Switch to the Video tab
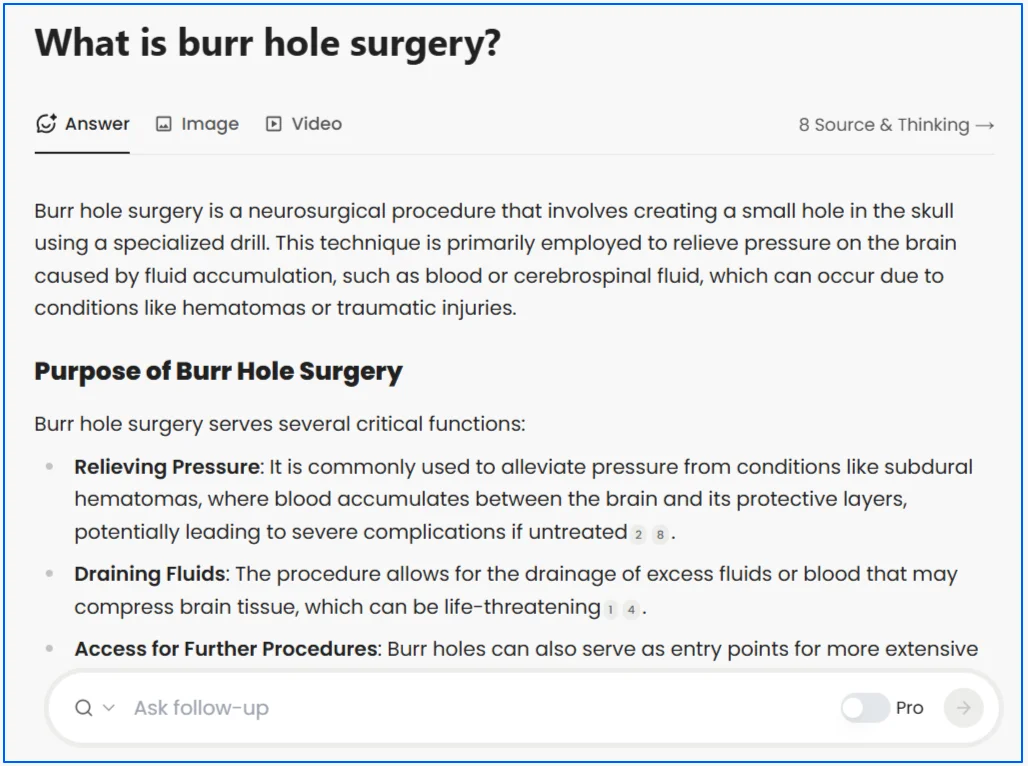Viewport: 1028px width, 766px height. pos(304,124)
